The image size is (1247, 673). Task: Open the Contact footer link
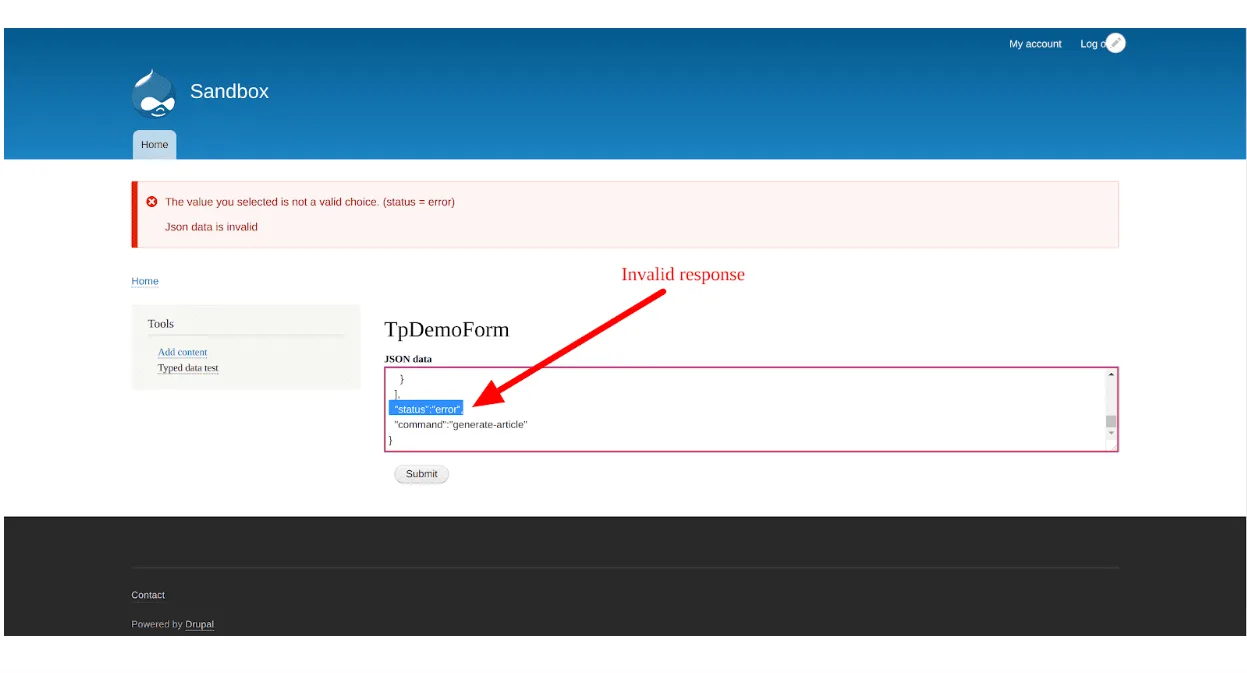click(x=148, y=595)
